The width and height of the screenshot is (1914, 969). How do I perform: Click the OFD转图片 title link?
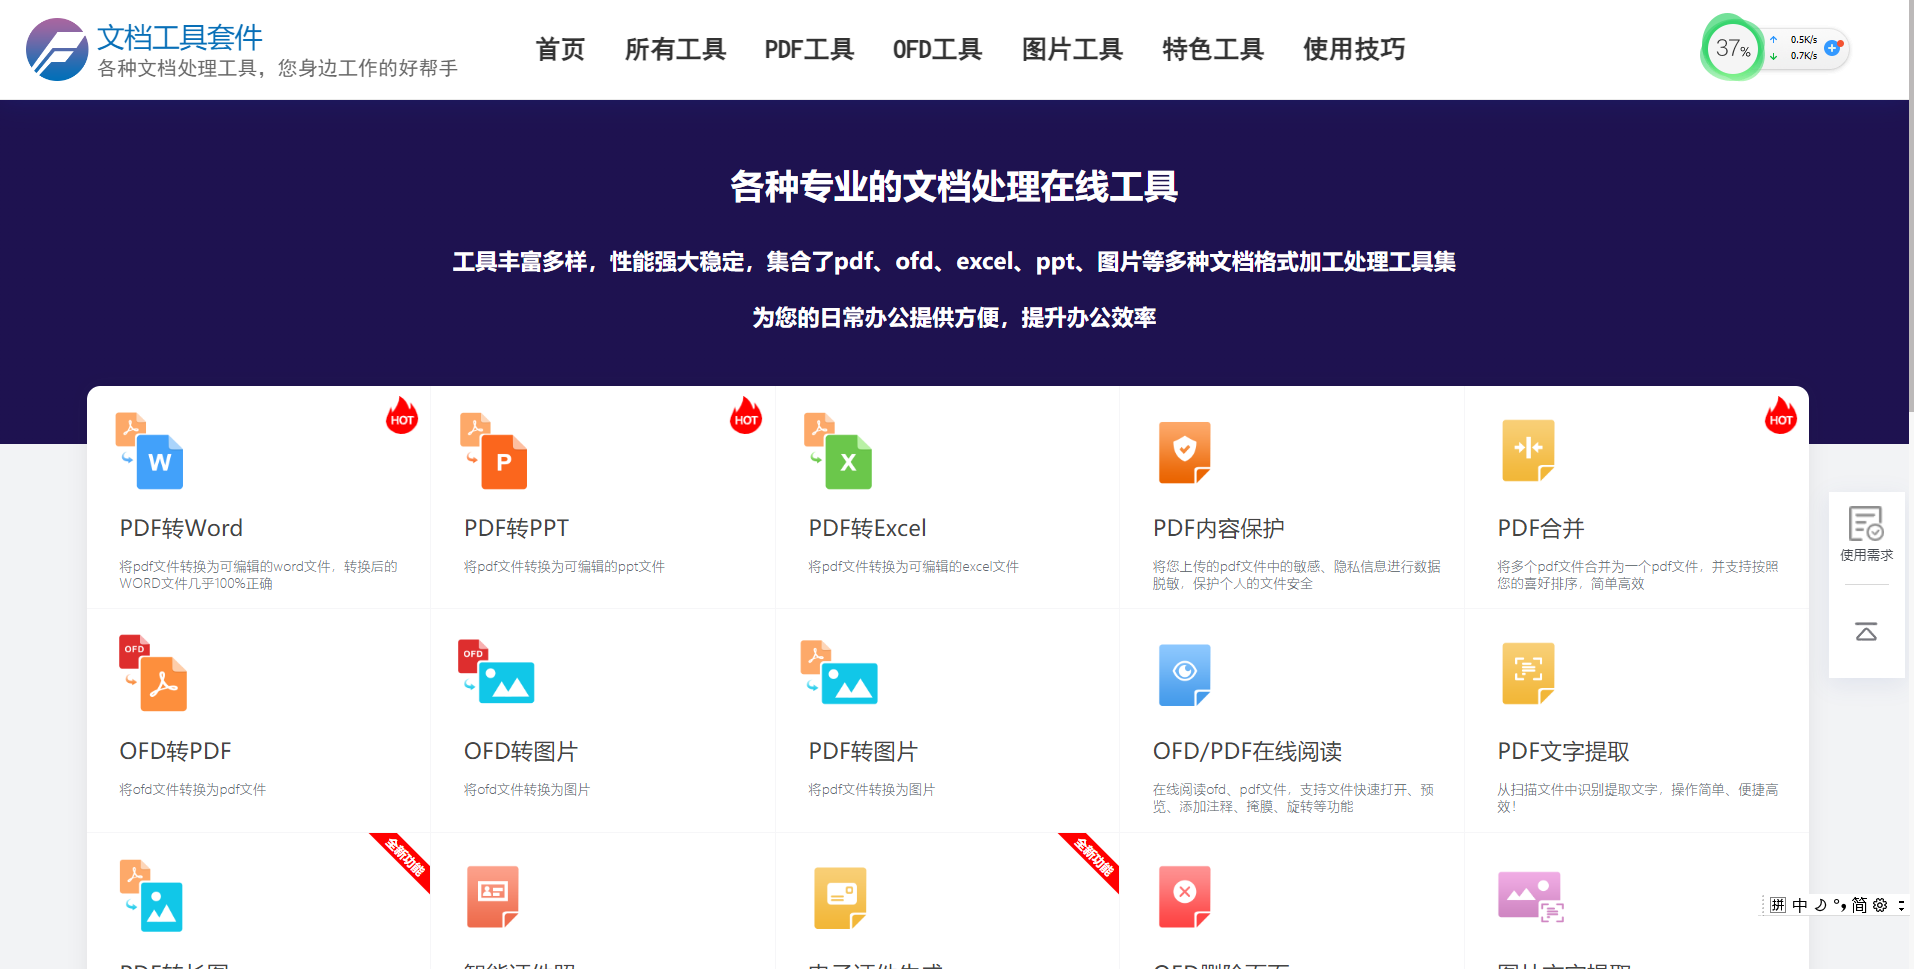coord(521,751)
